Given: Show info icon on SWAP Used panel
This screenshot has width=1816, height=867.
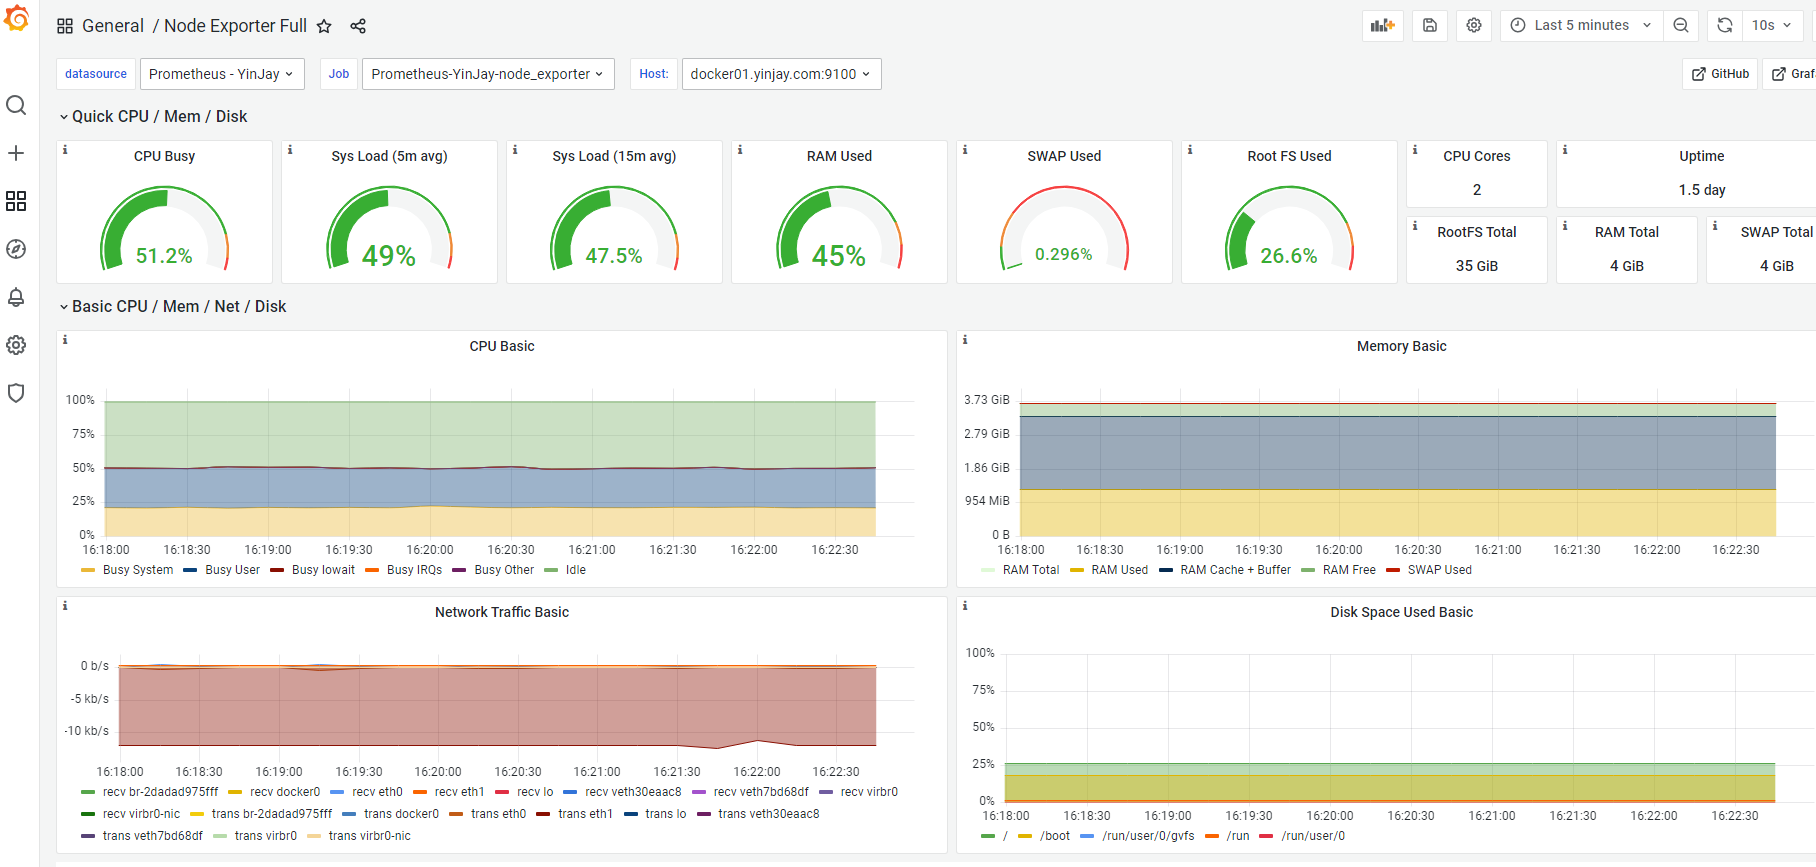Looking at the screenshot, I should (x=965, y=150).
